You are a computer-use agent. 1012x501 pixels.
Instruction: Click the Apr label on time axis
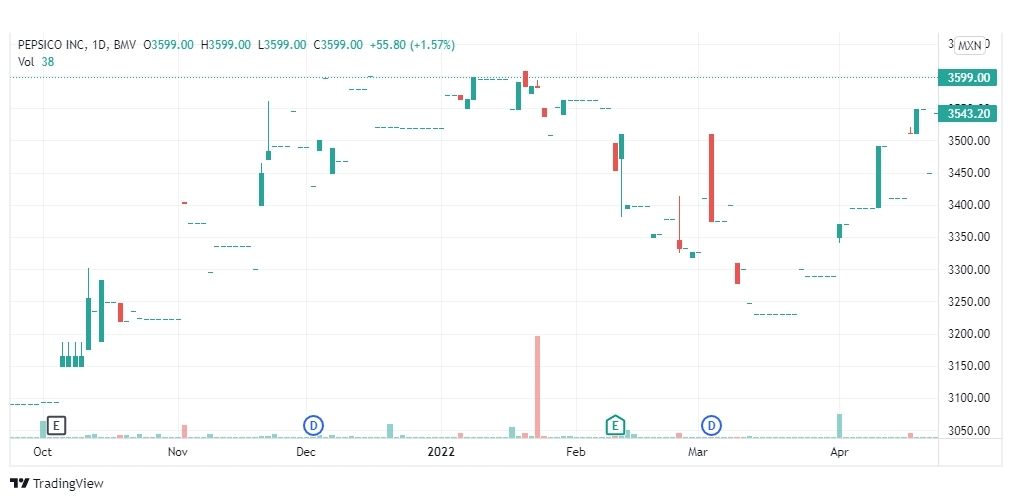click(838, 452)
